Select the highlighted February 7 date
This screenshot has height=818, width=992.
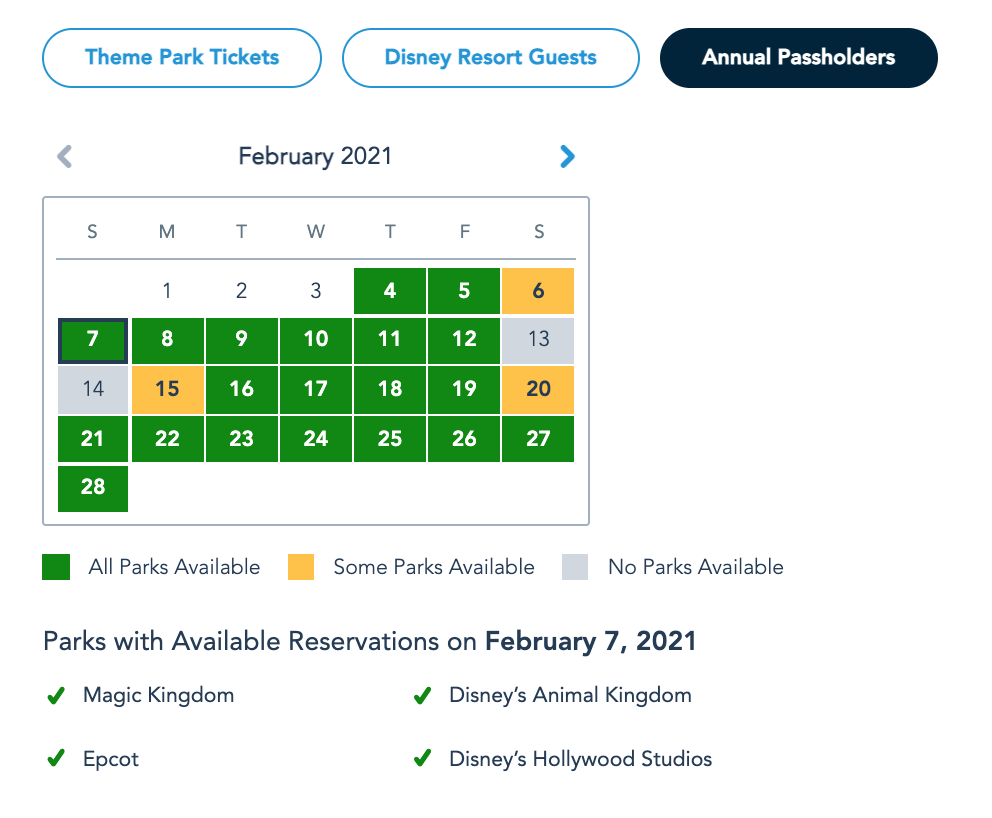pos(93,340)
